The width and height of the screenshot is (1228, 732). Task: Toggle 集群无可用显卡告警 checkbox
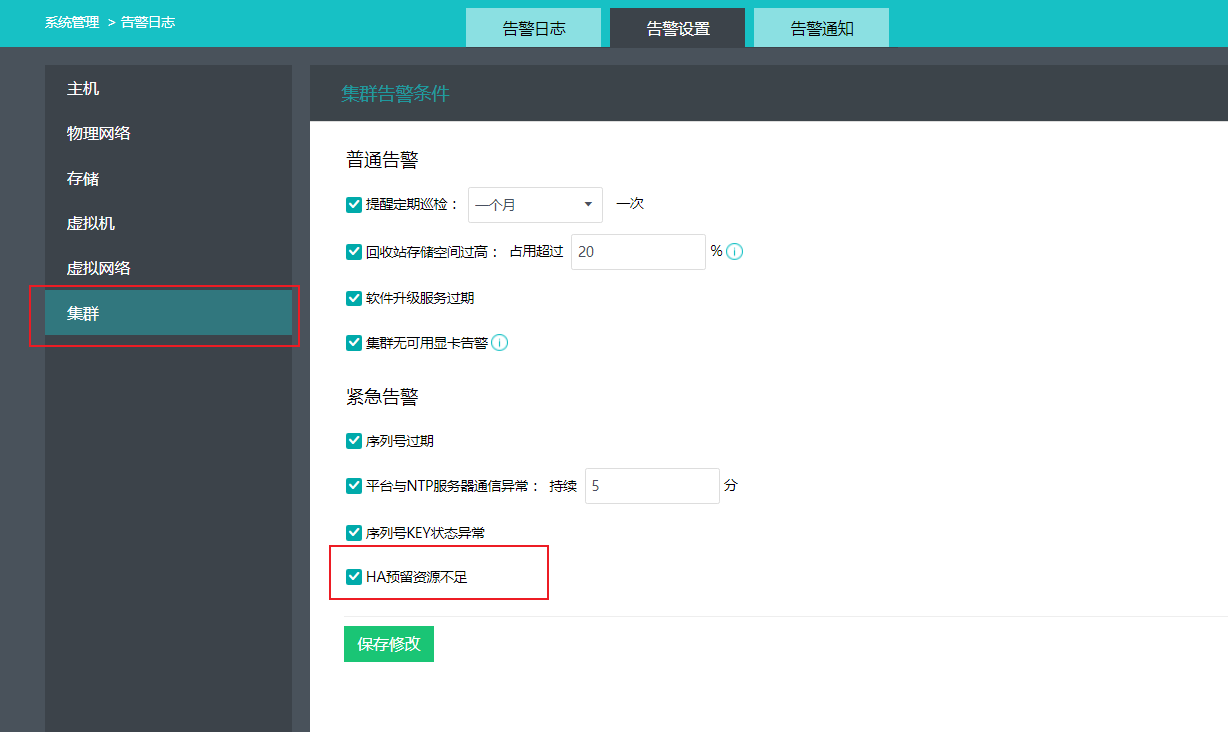pos(354,343)
